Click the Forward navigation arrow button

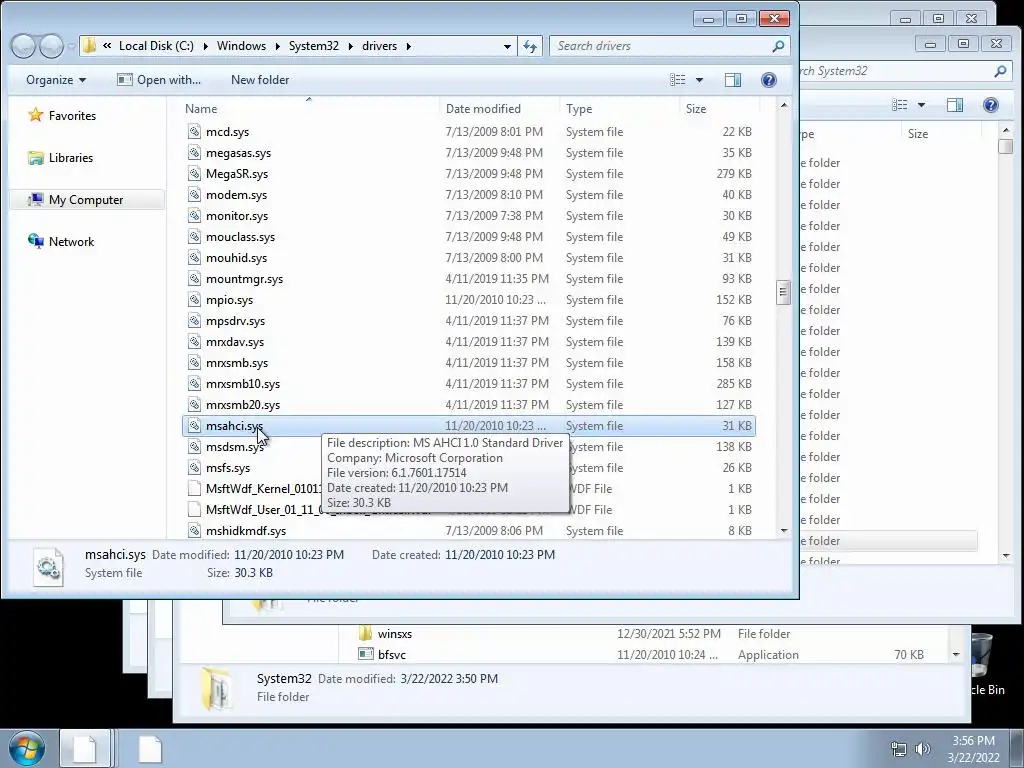pos(51,46)
